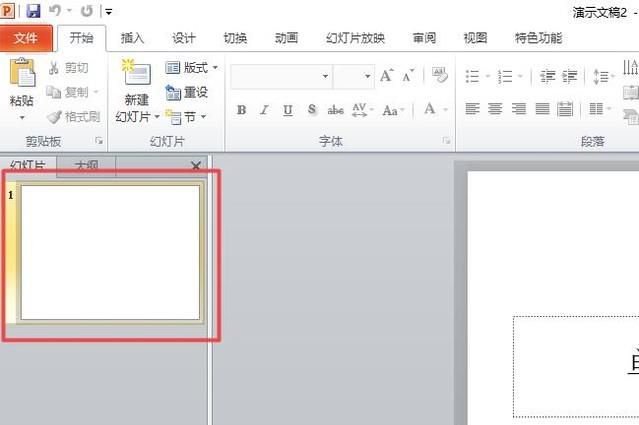Align text left
This screenshot has width=639, height=425.
pyautogui.click(x=472, y=109)
